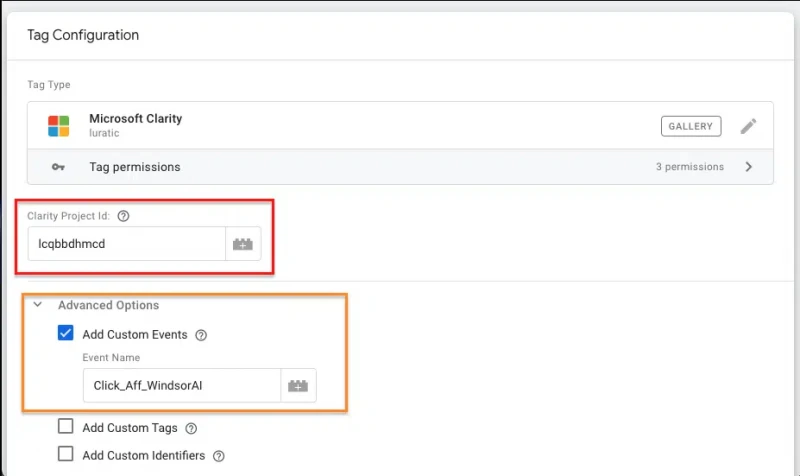
Task: Collapse the Advanced Options section chevron
Action: [37, 305]
